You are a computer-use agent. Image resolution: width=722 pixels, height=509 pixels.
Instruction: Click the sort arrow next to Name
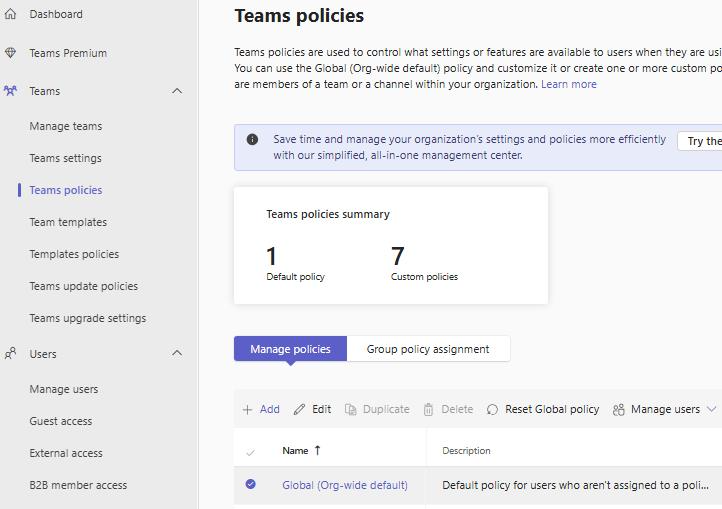coord(317,450)
